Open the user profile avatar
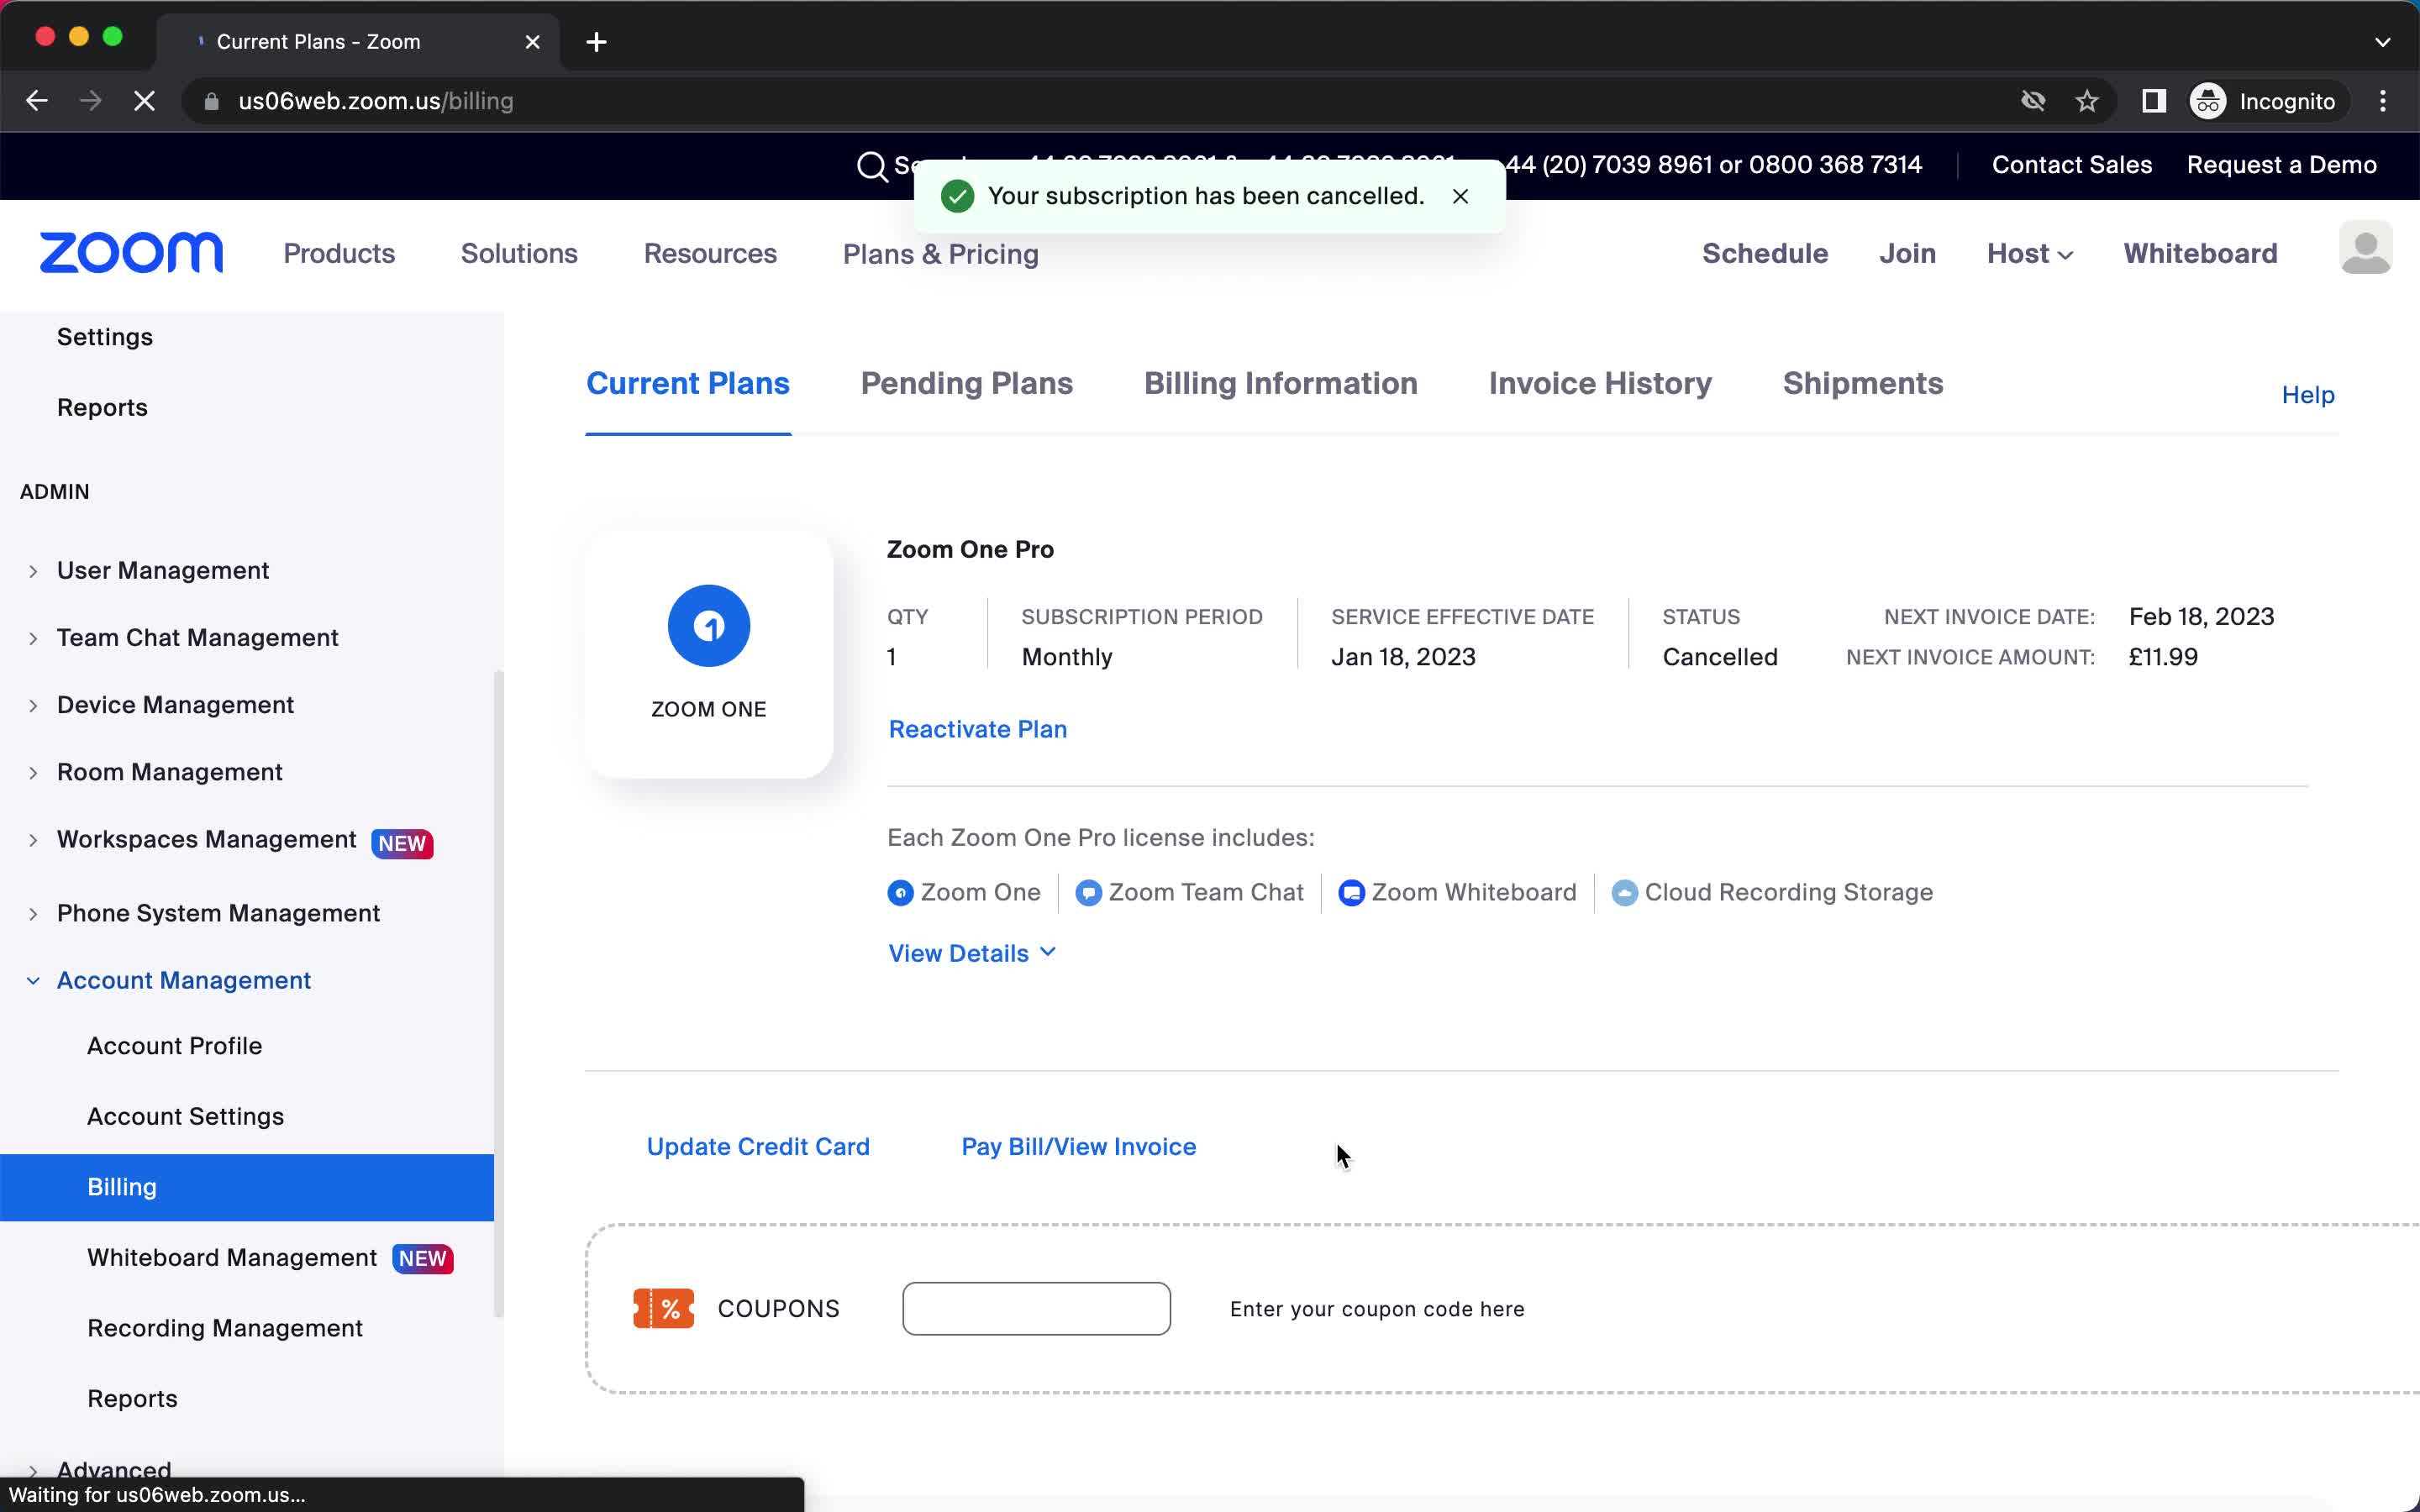2420x1512 pixels. pos(2365,248)
